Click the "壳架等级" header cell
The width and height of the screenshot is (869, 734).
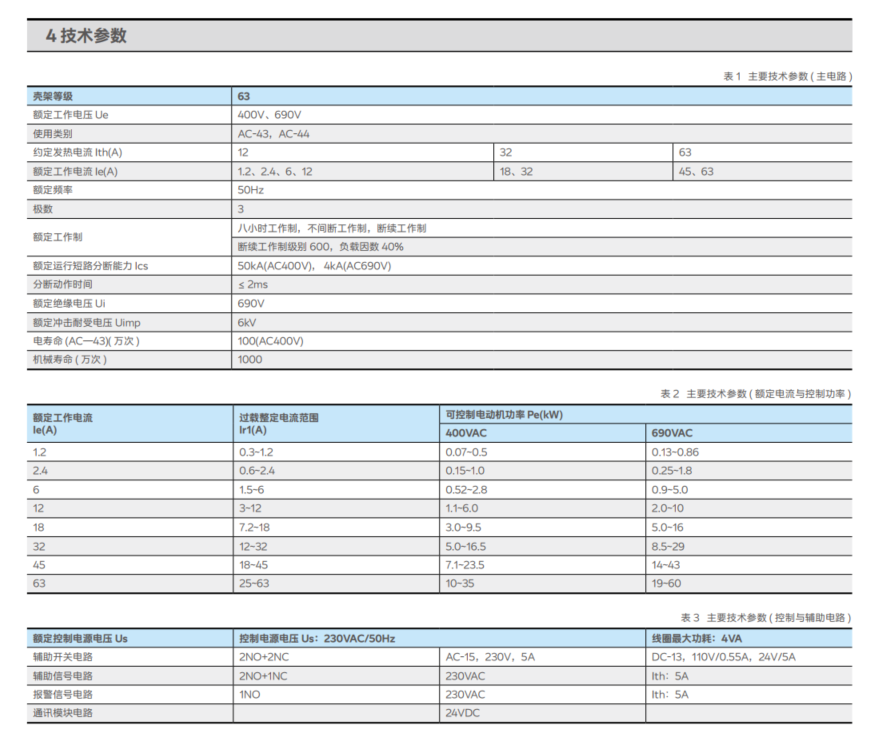(x=53, y=96)
